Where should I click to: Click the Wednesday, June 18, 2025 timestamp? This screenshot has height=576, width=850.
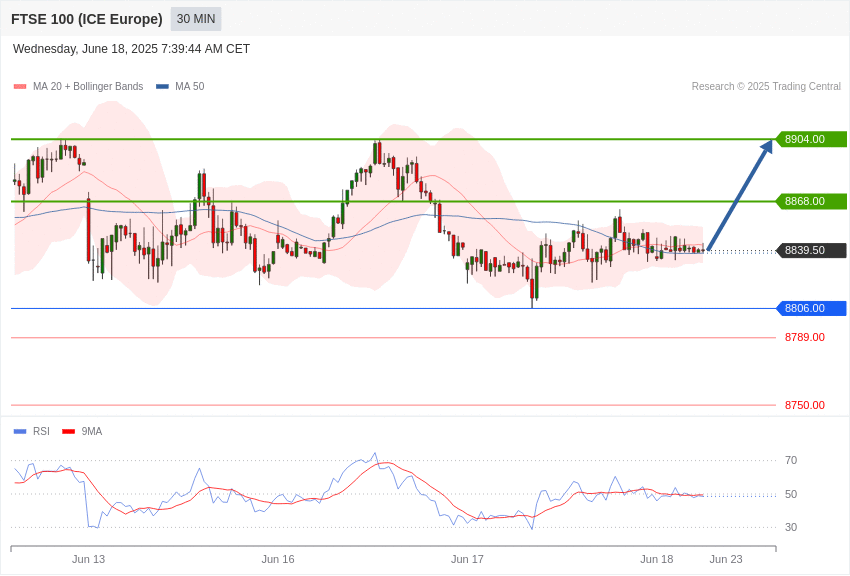click(x=131, y=49)
